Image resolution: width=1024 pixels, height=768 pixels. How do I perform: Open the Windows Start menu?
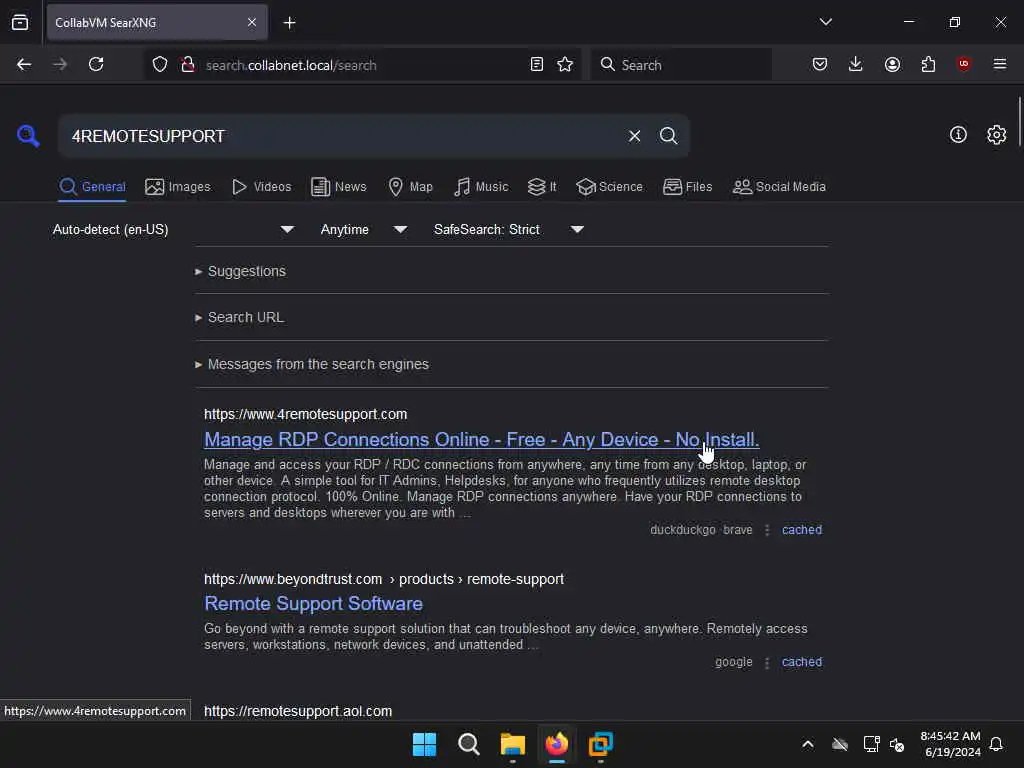(424, 744)
